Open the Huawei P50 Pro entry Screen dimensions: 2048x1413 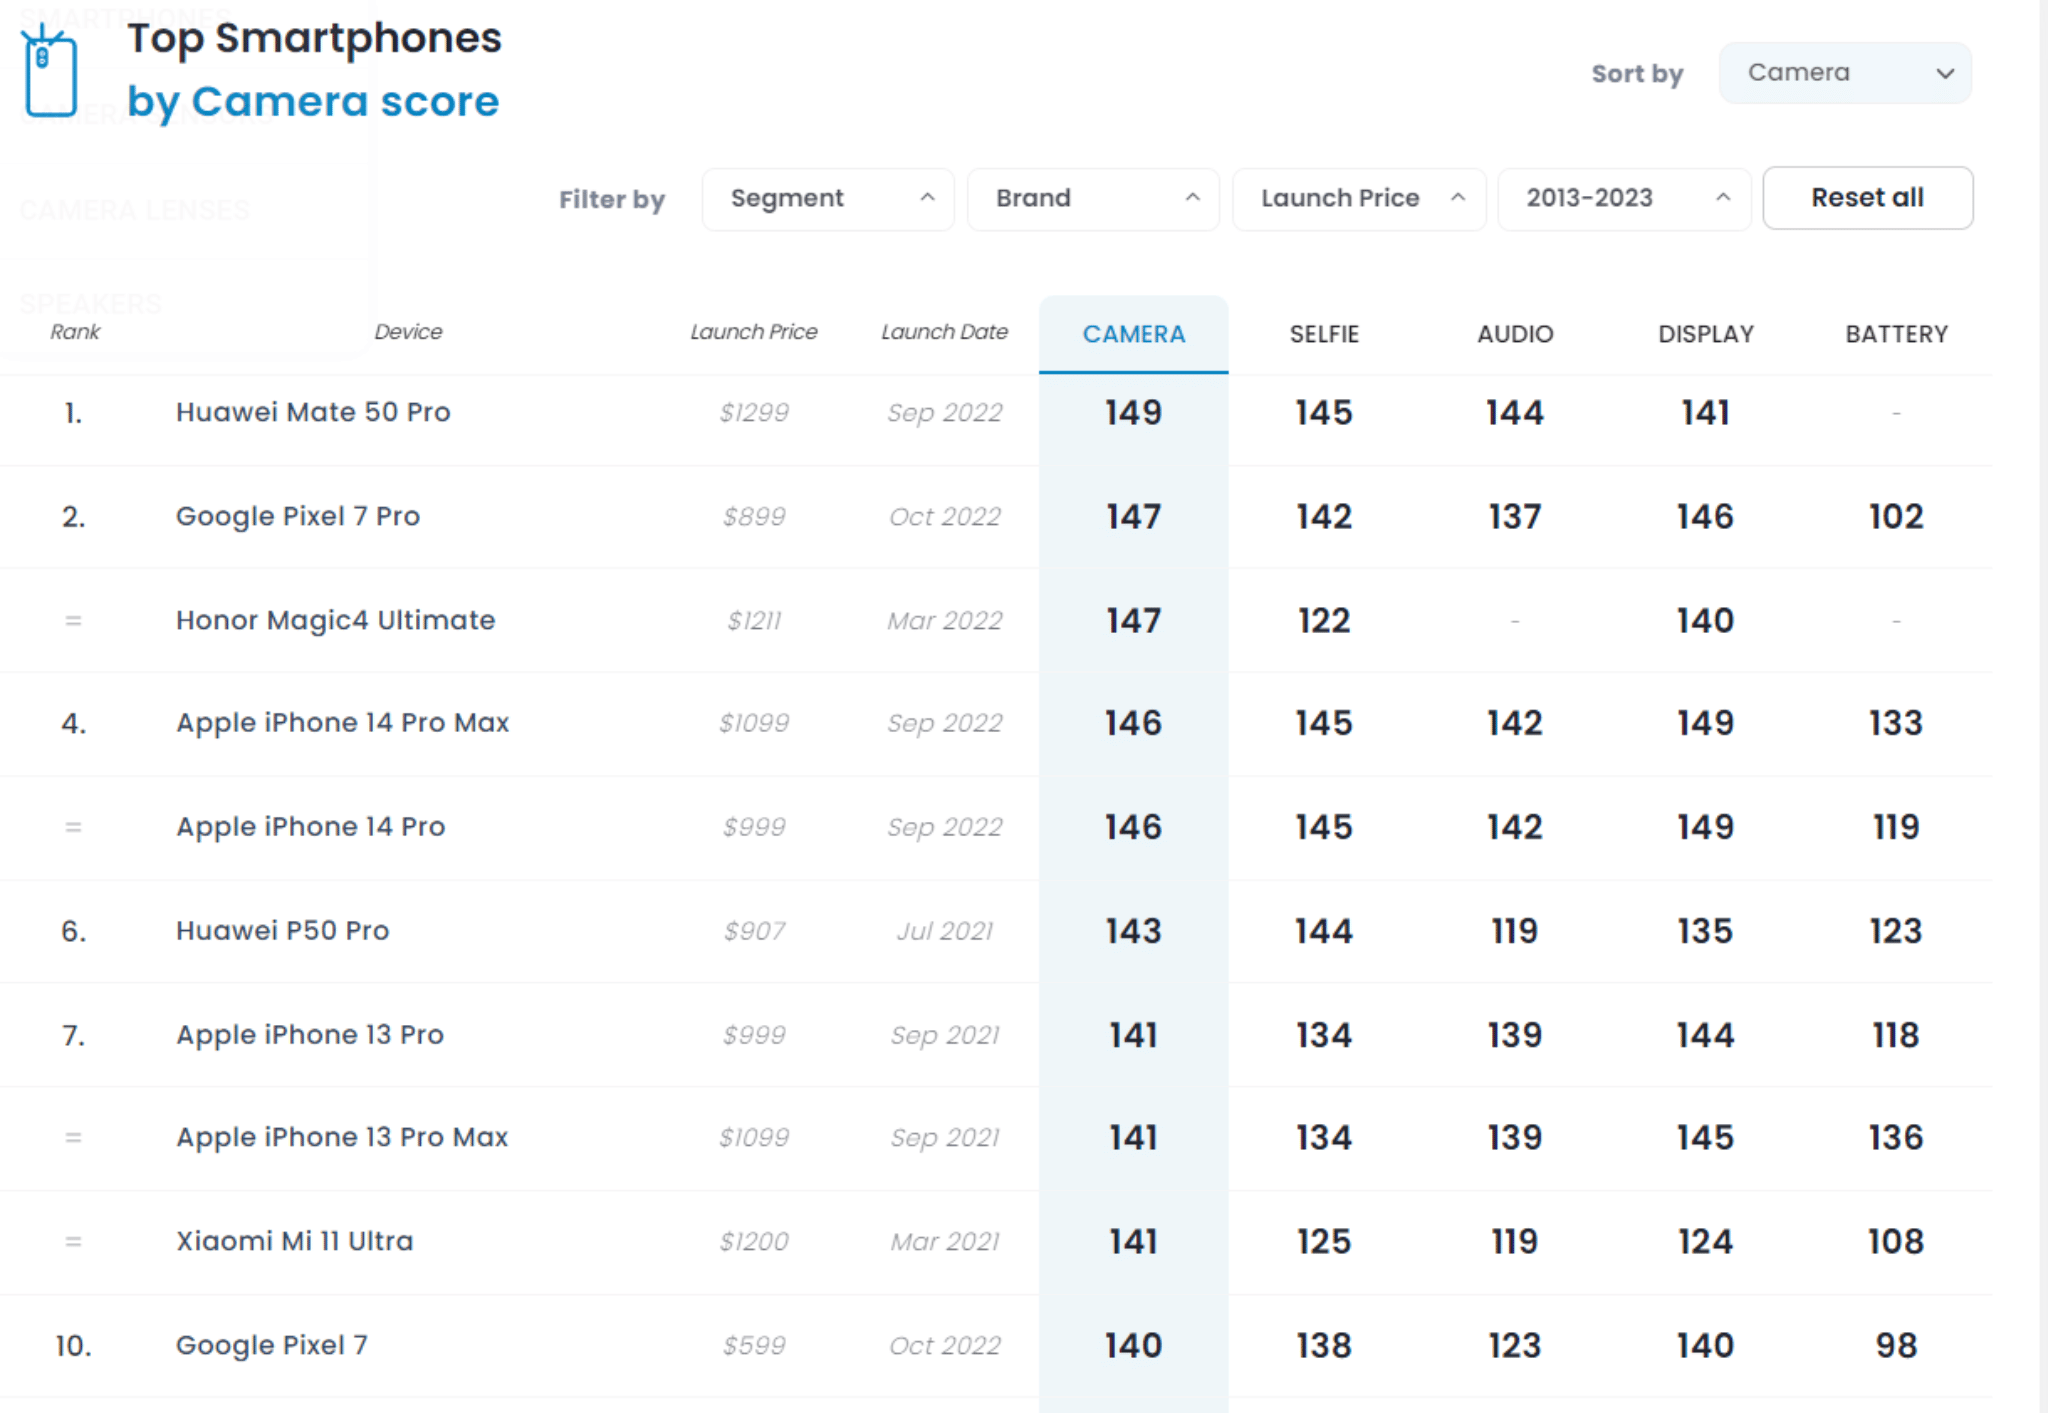[x=282, y=931]
